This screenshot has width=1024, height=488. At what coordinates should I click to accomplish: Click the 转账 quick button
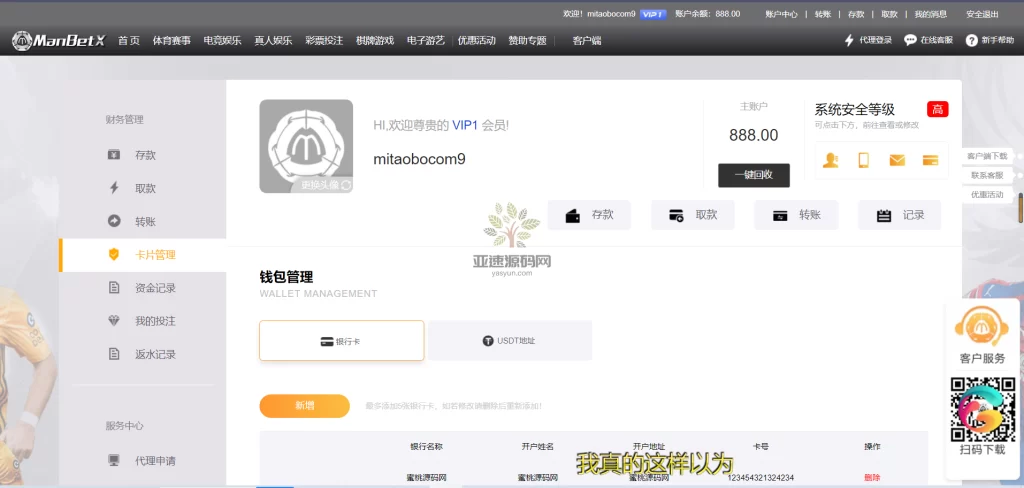796,215
